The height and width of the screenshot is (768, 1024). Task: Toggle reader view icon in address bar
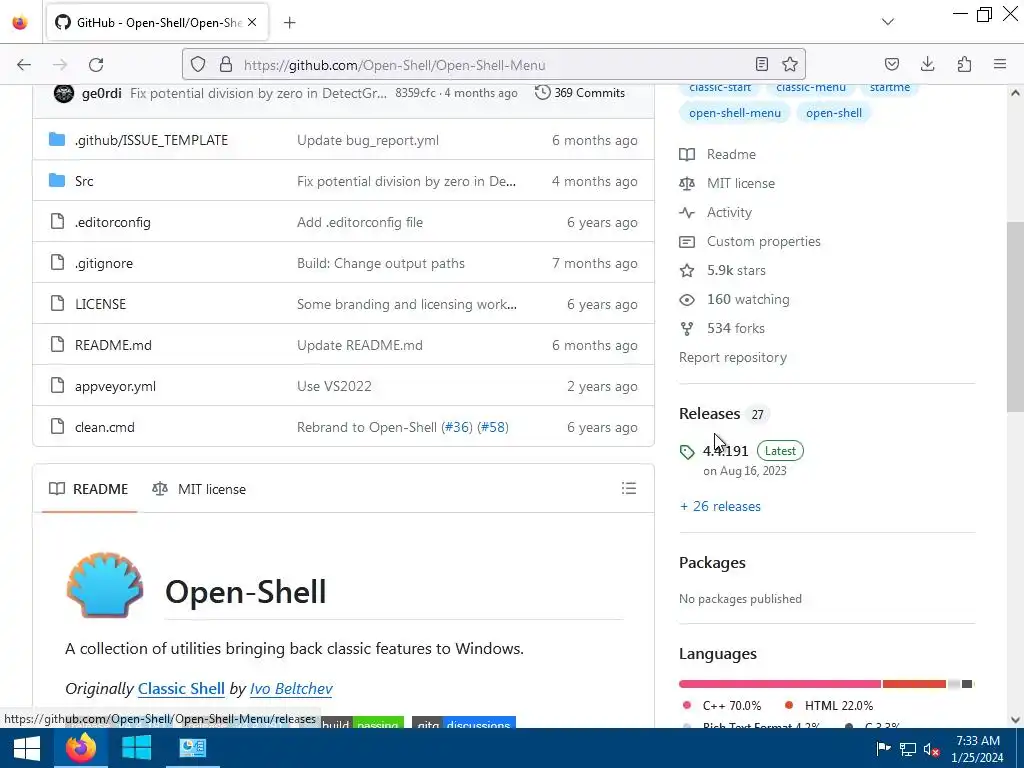761,64
